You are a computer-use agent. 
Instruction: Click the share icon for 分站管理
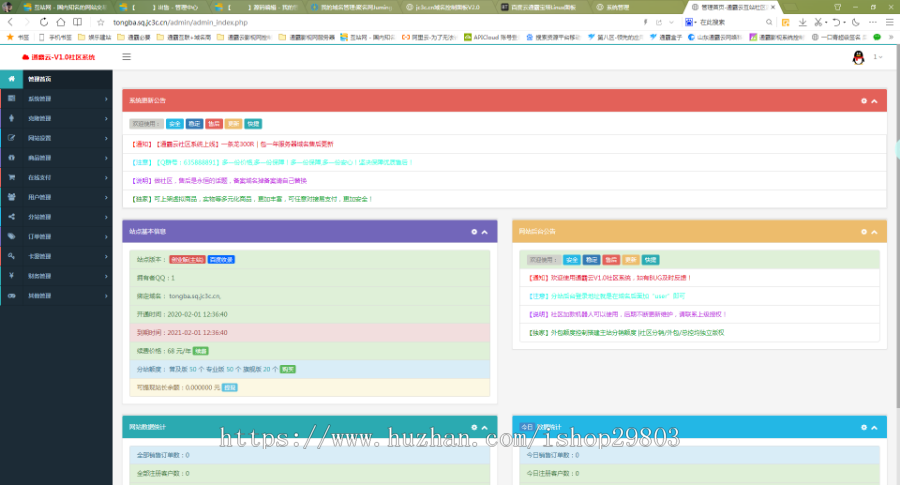point(11,217)
